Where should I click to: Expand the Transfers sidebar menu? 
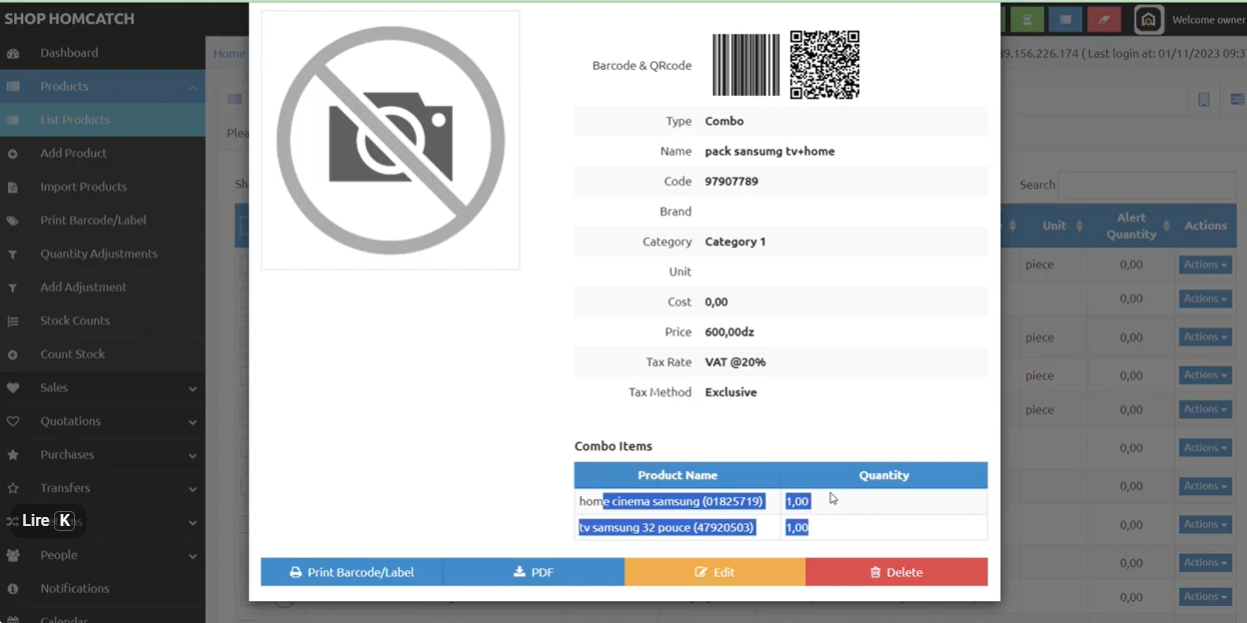click(x=192, y=489)
